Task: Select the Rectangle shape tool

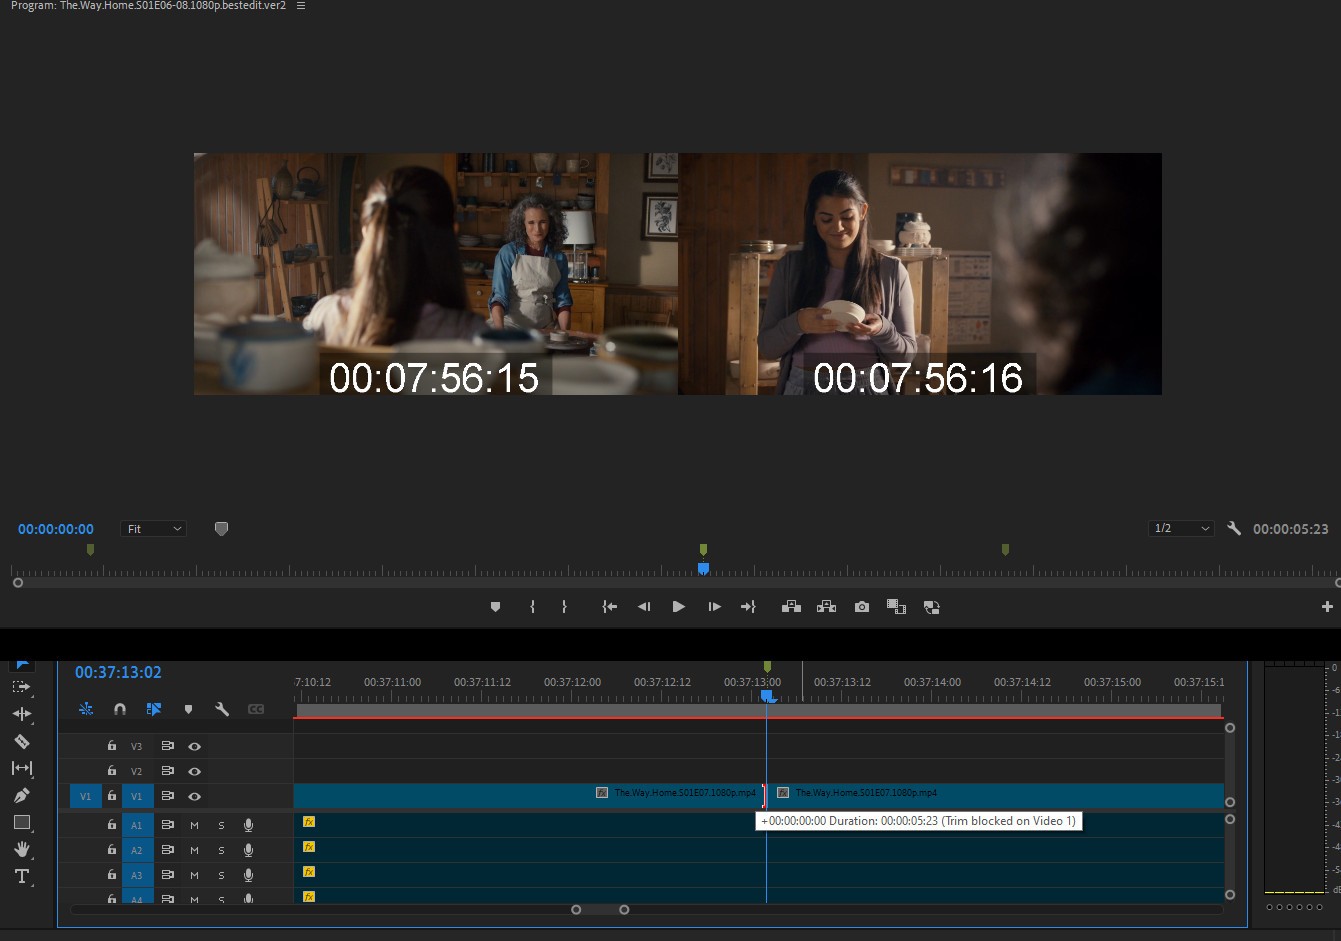Action: [21, 822]
